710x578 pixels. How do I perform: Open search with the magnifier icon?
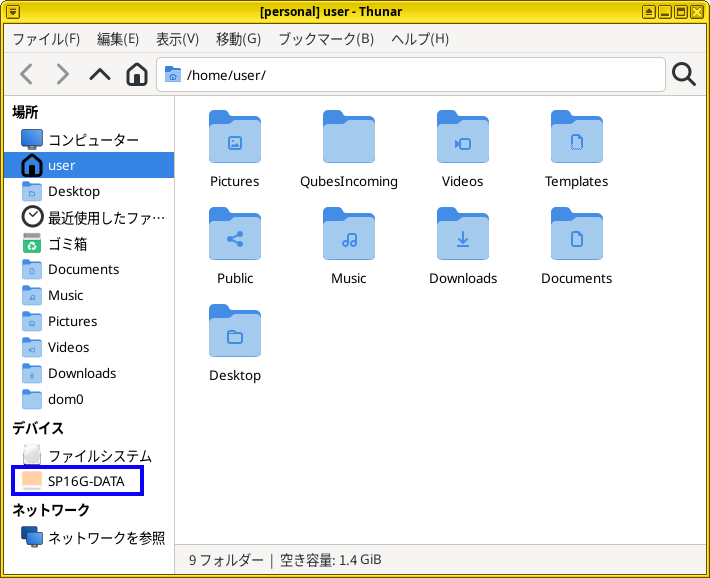pos(683,74)
